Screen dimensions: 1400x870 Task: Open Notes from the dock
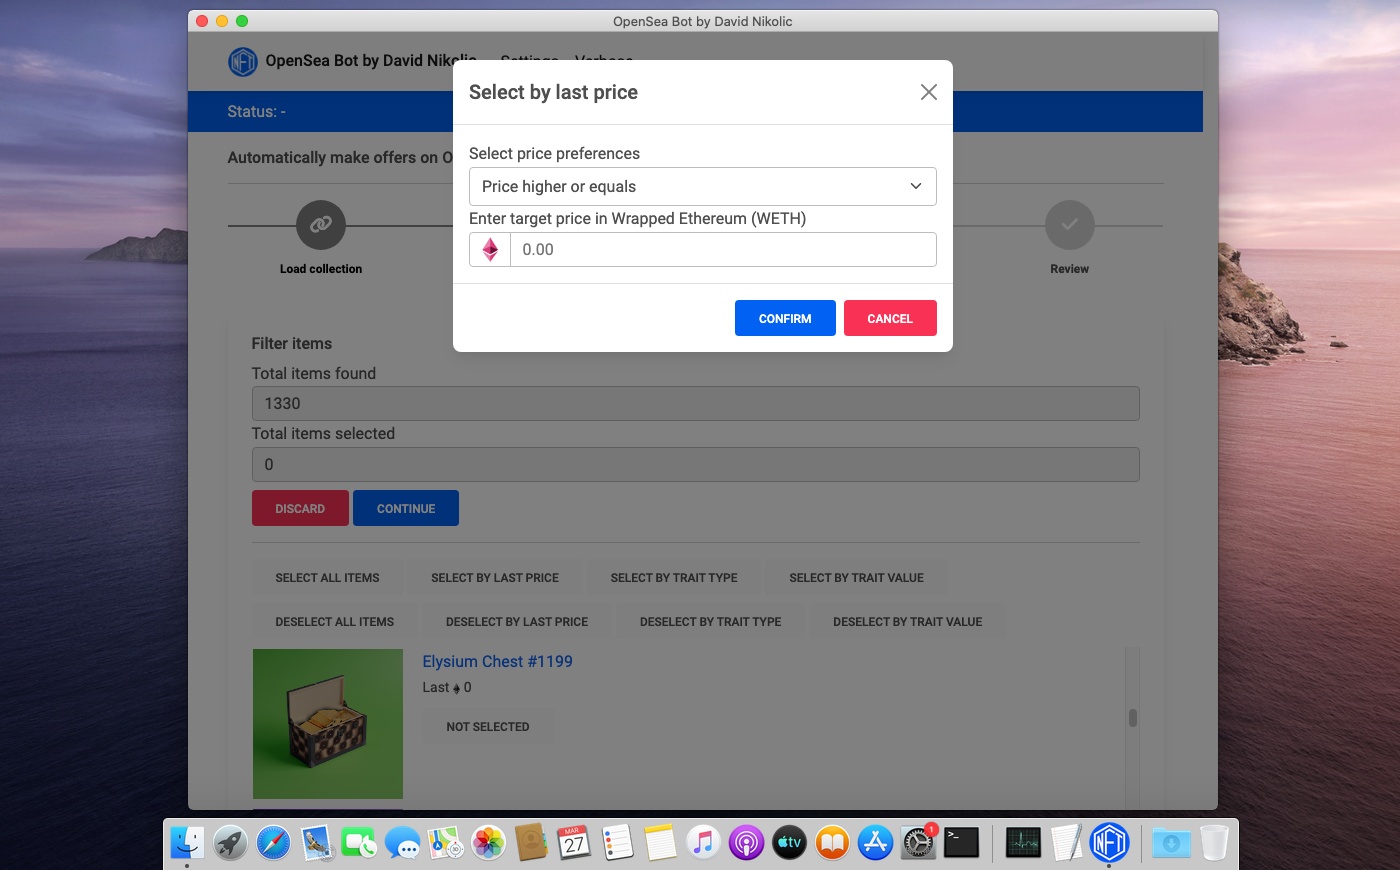coord(660,843)
